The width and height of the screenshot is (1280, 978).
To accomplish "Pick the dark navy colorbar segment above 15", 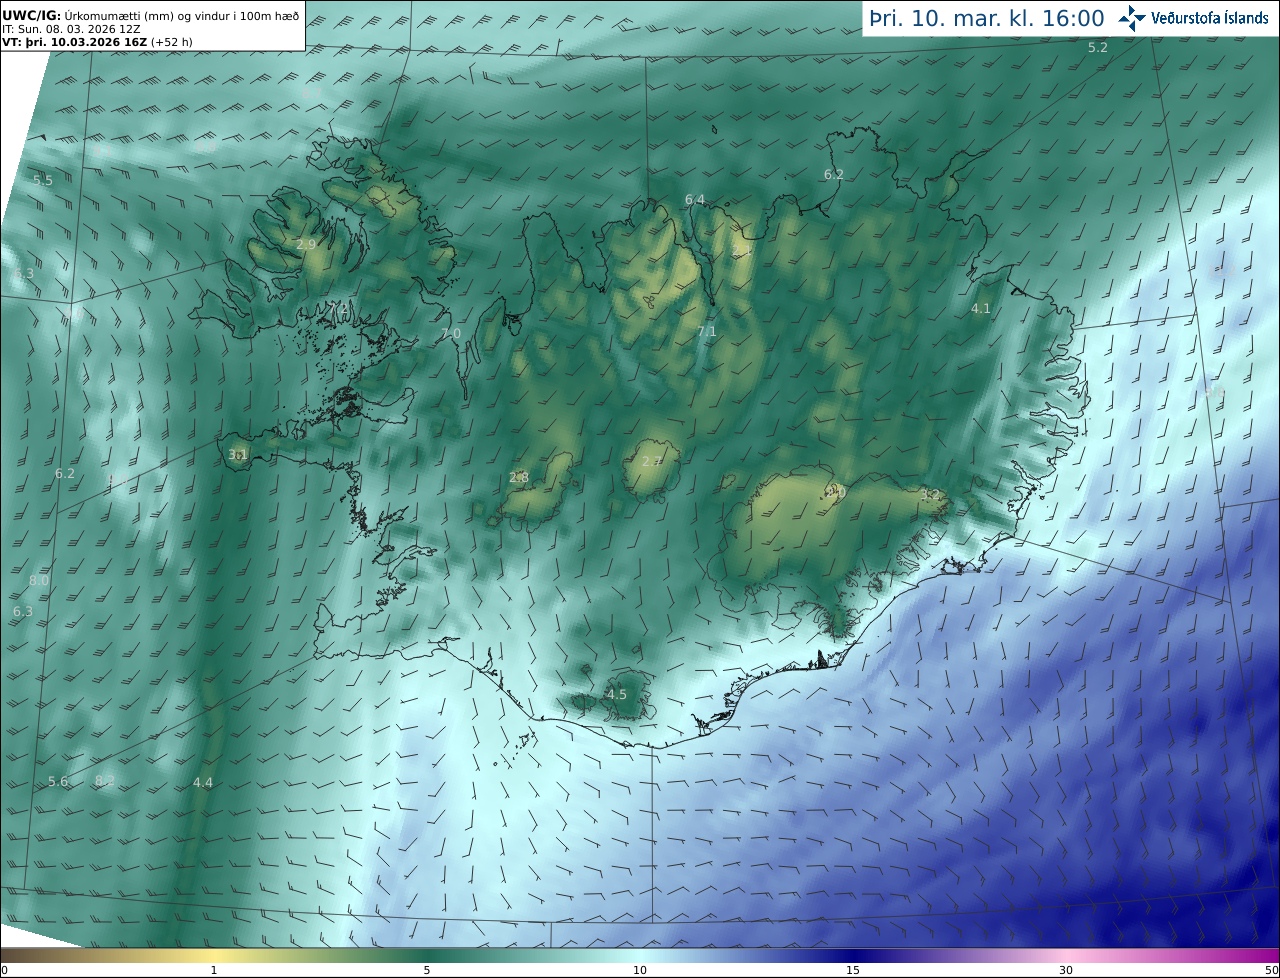I will (853, 955).
